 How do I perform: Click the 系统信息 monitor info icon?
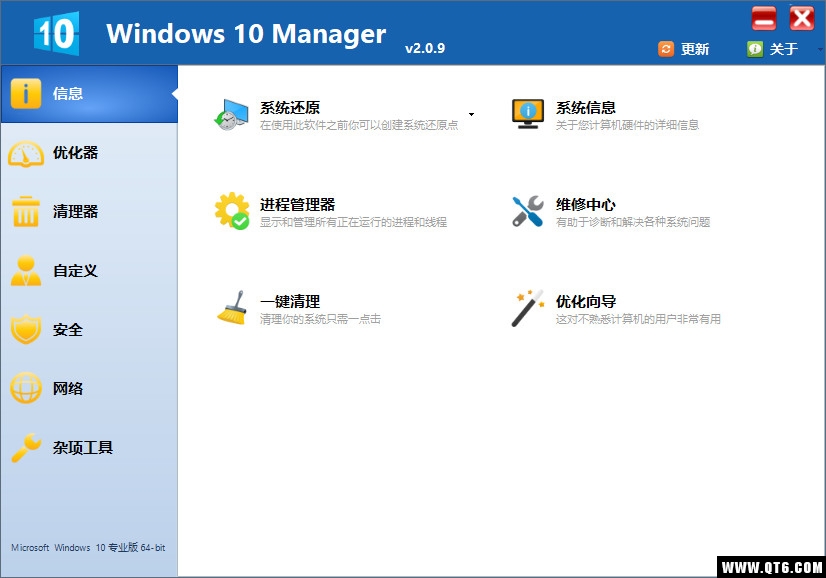tap(527, 114)
